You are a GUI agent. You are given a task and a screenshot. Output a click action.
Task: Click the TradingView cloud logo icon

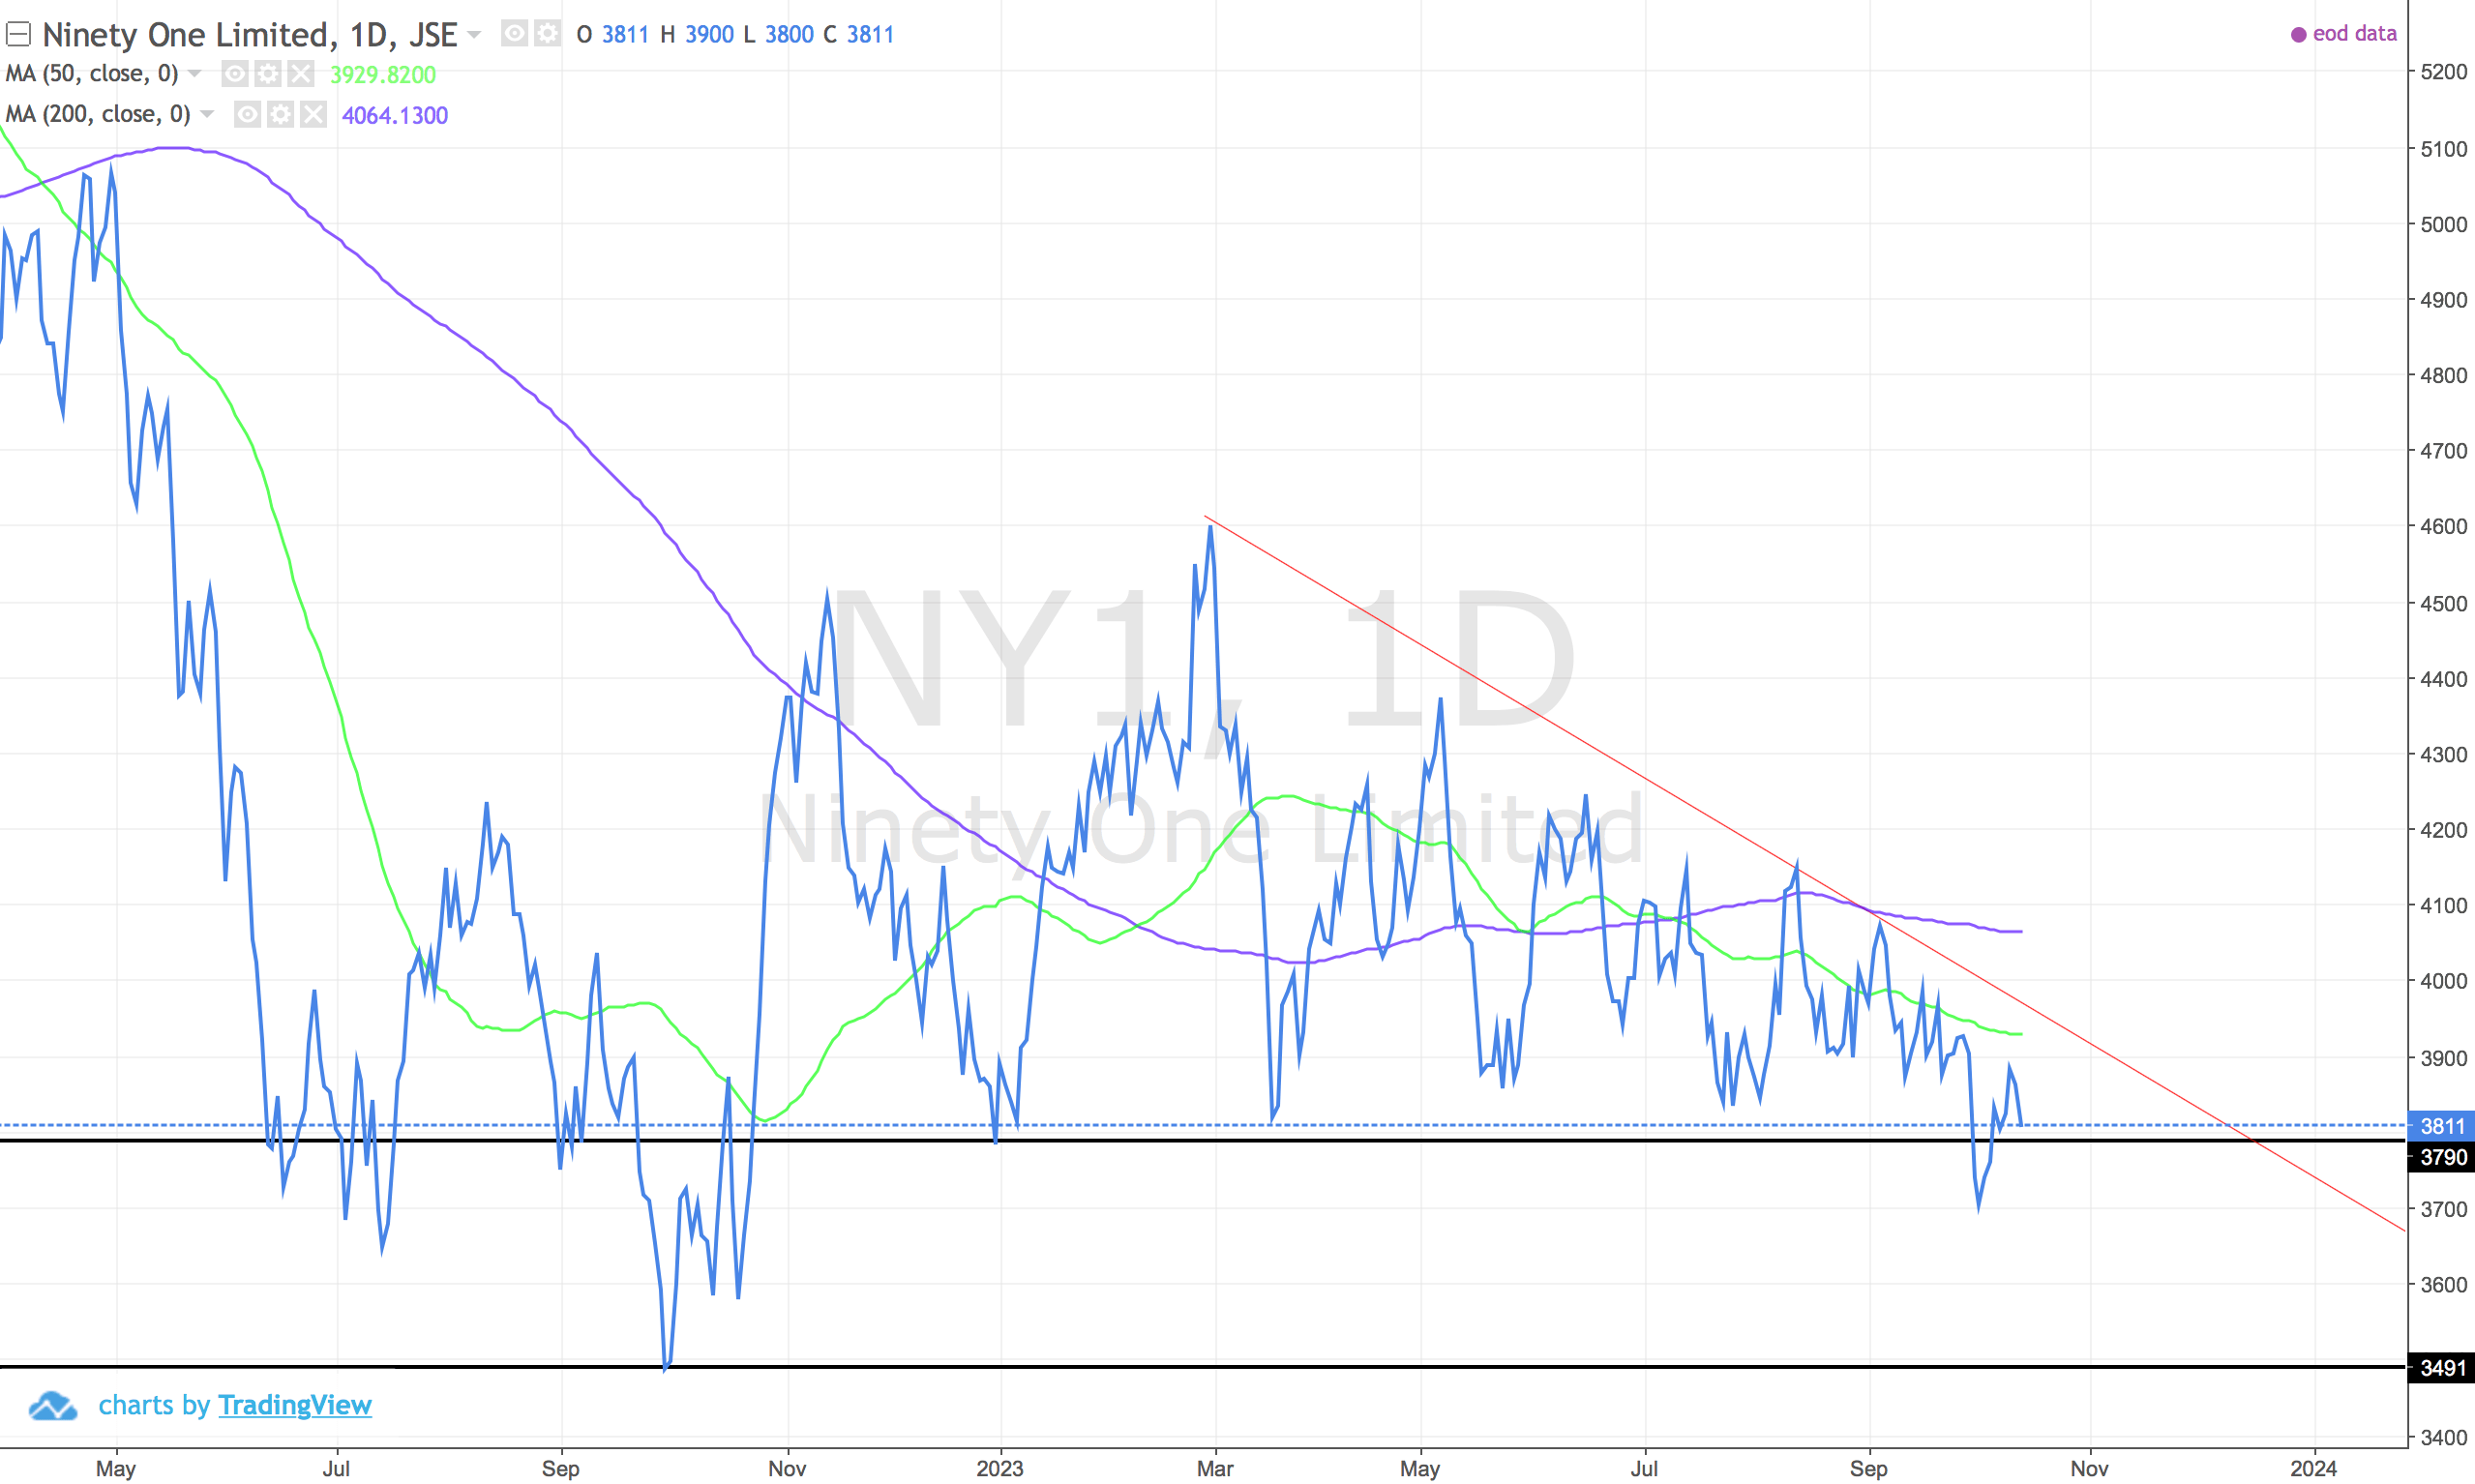pos(53,1405)
